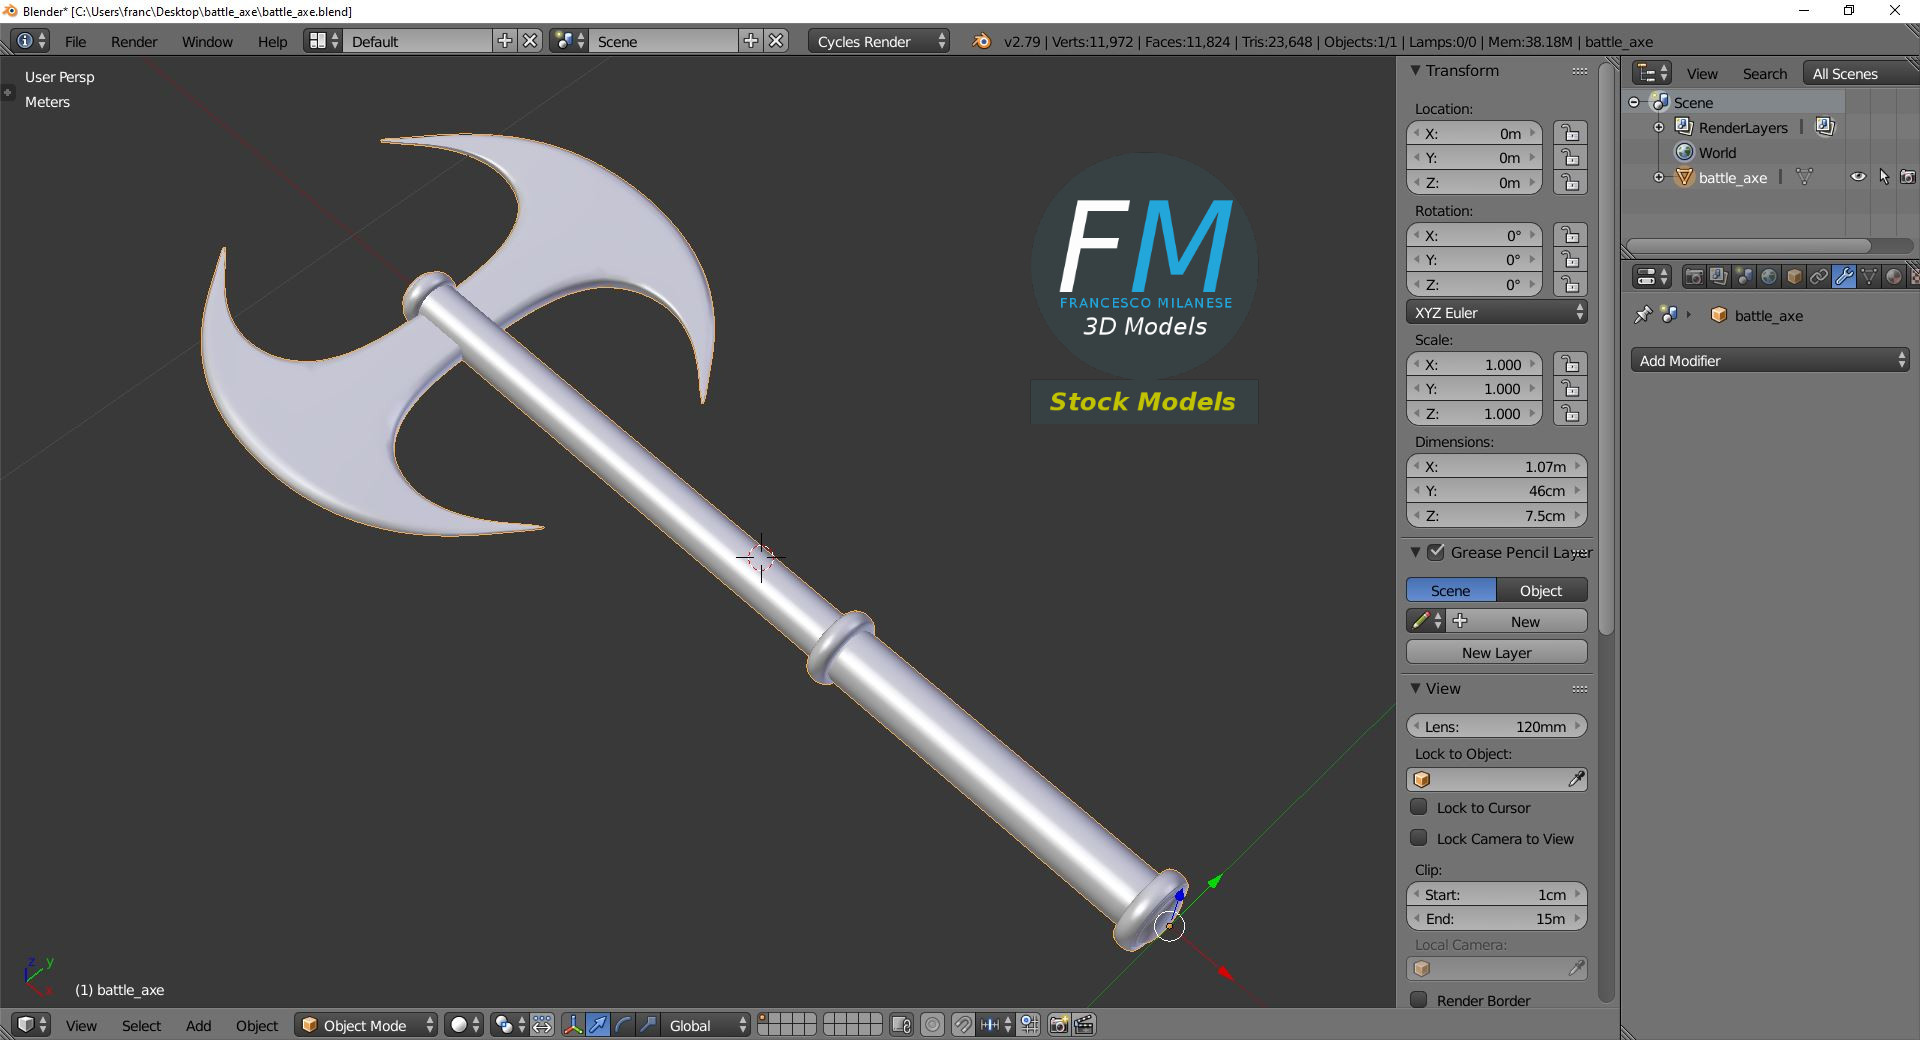Enable the scale manipulator

648,1025
